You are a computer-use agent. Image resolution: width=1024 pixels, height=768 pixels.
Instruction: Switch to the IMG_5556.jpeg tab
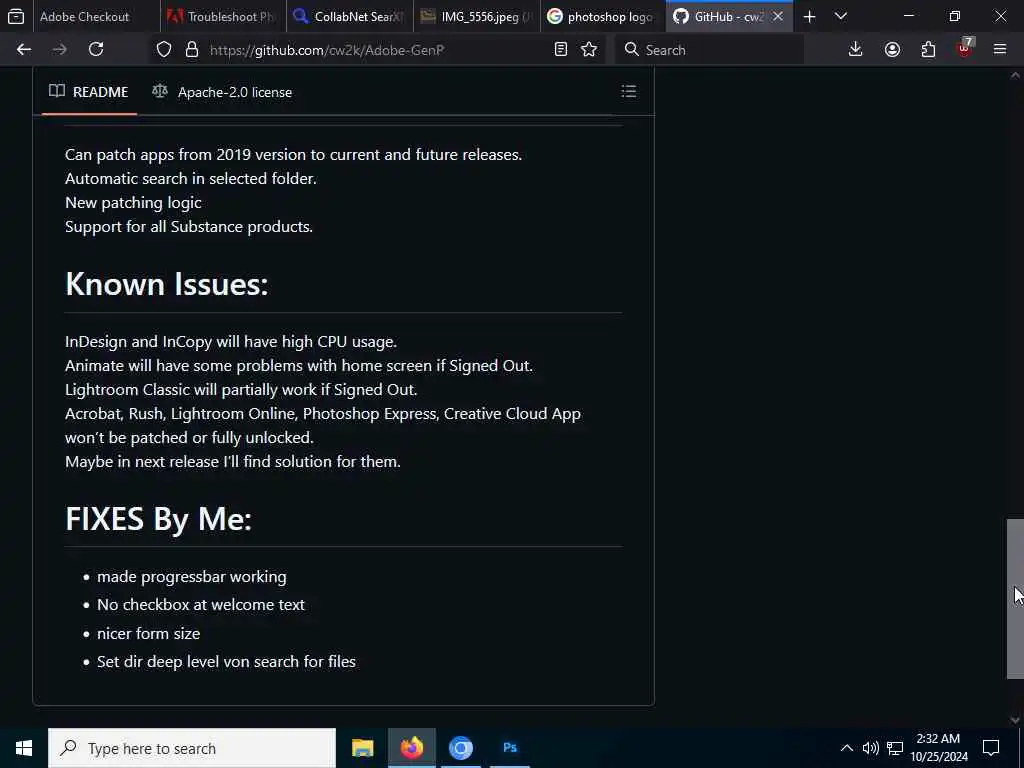pos(477,17)
